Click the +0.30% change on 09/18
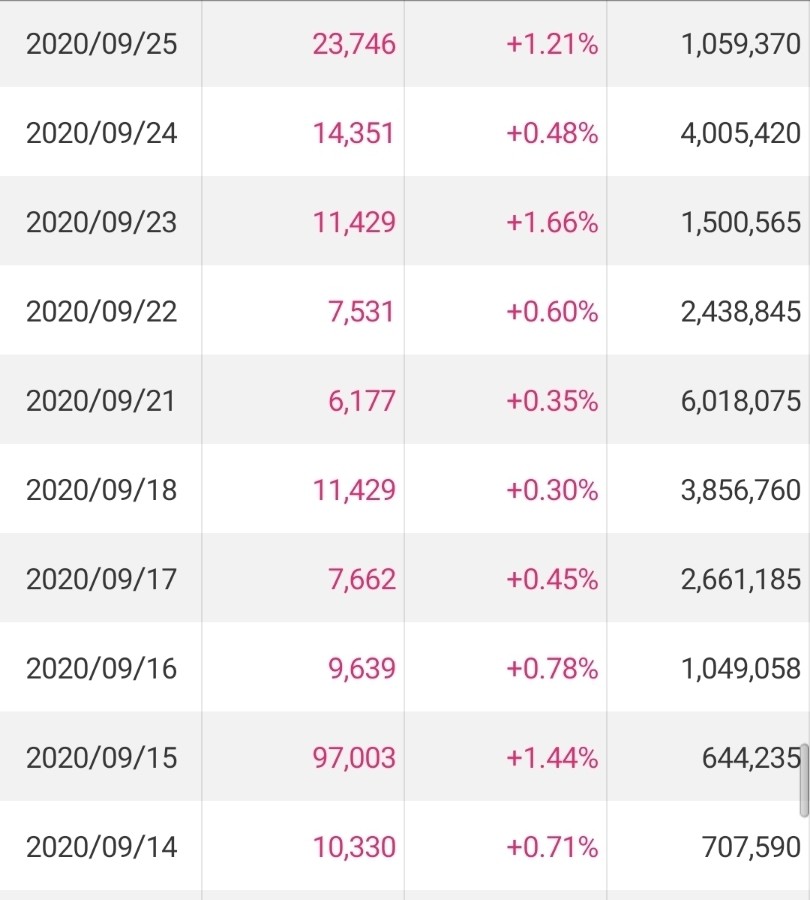The image size is (810, 900). click(552, 490)
